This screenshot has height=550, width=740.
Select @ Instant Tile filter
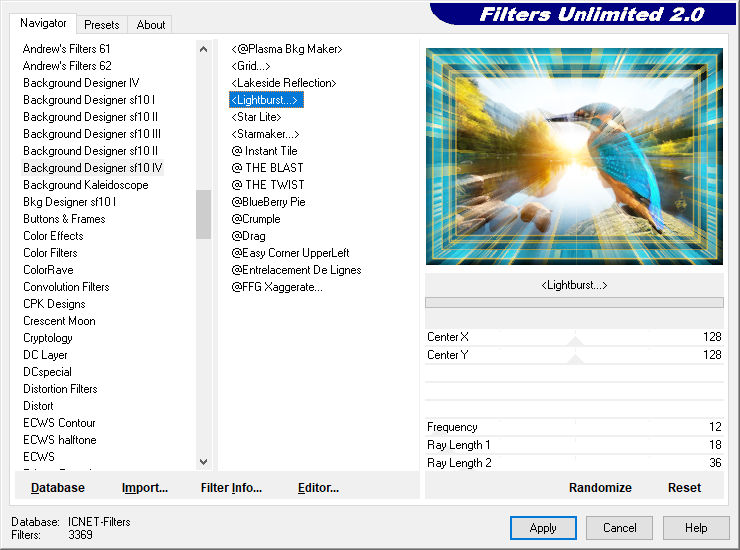click(264, 151)
